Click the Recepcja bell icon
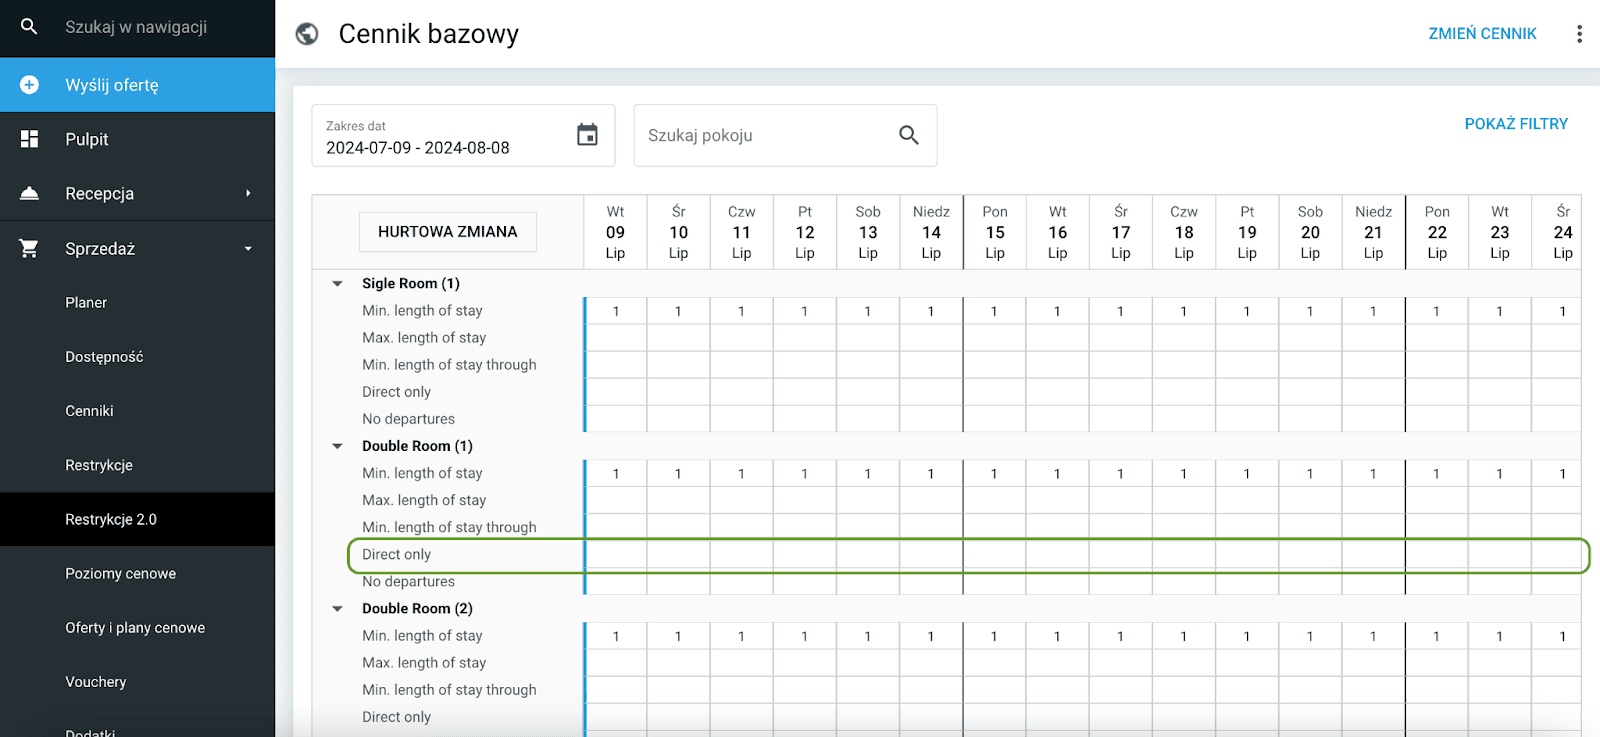The width and height of the screenshot is (1600, 737). [x=29, y=193]
